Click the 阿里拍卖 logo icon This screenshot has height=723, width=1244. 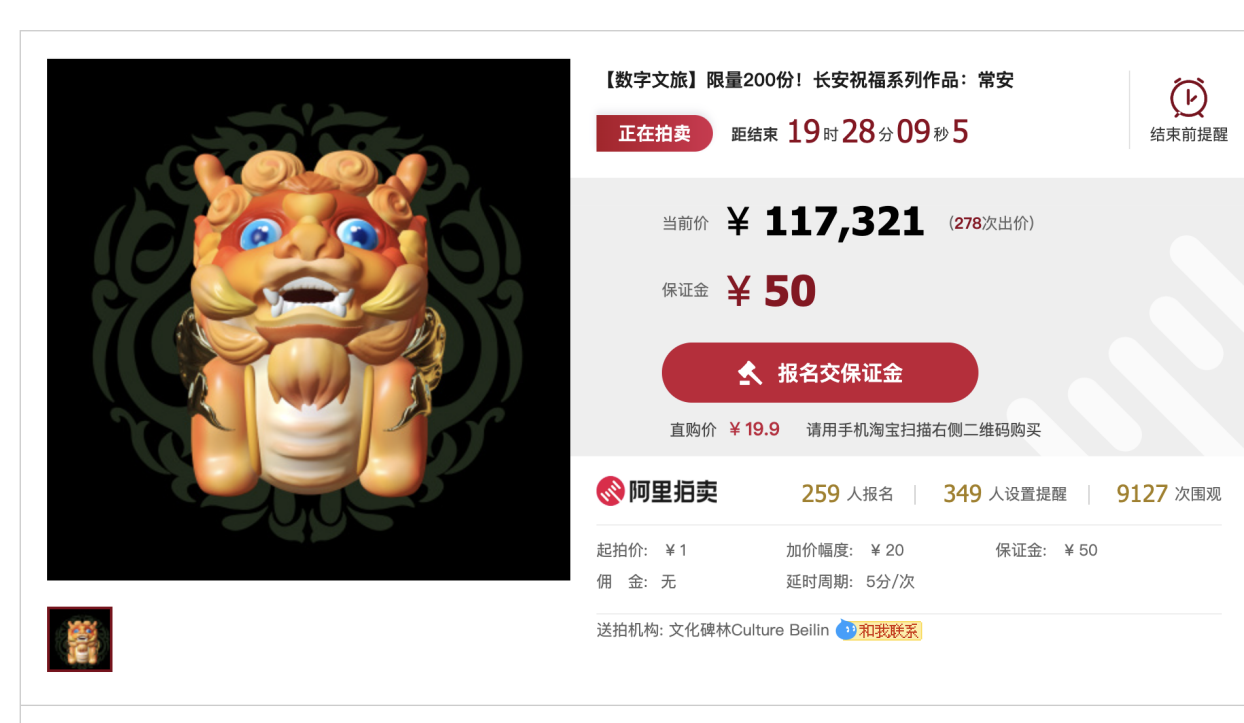pos(610,491)
